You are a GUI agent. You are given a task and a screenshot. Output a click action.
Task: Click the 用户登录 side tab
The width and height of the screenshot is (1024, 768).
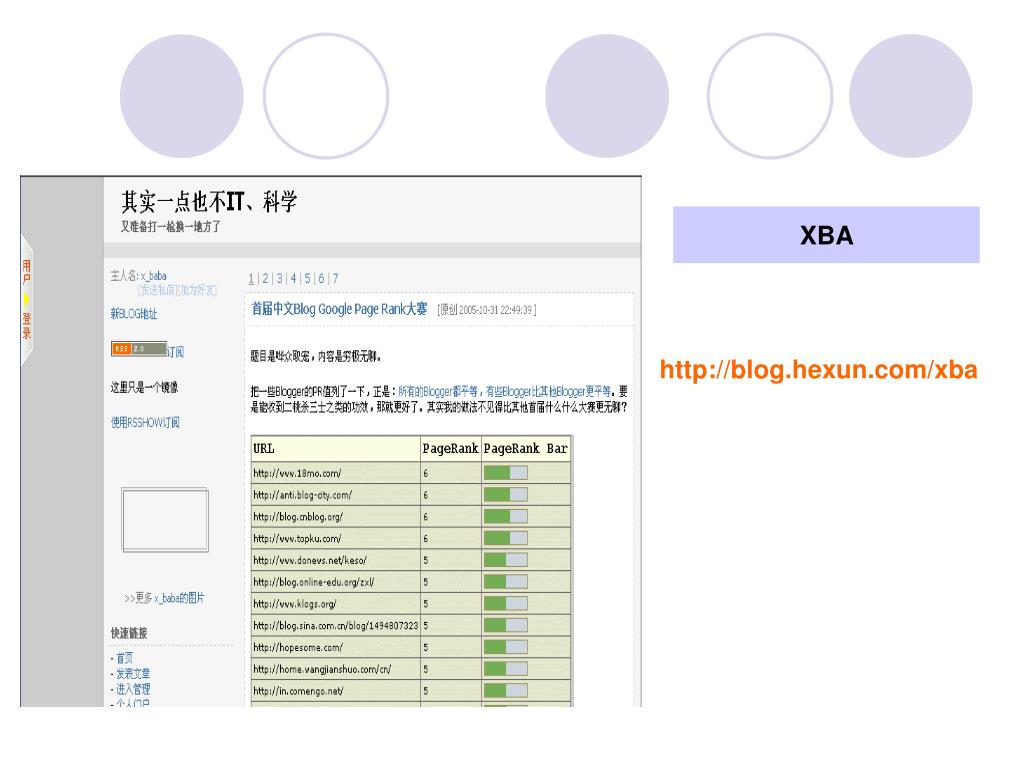pyautogui.click(x=26, y=300)
